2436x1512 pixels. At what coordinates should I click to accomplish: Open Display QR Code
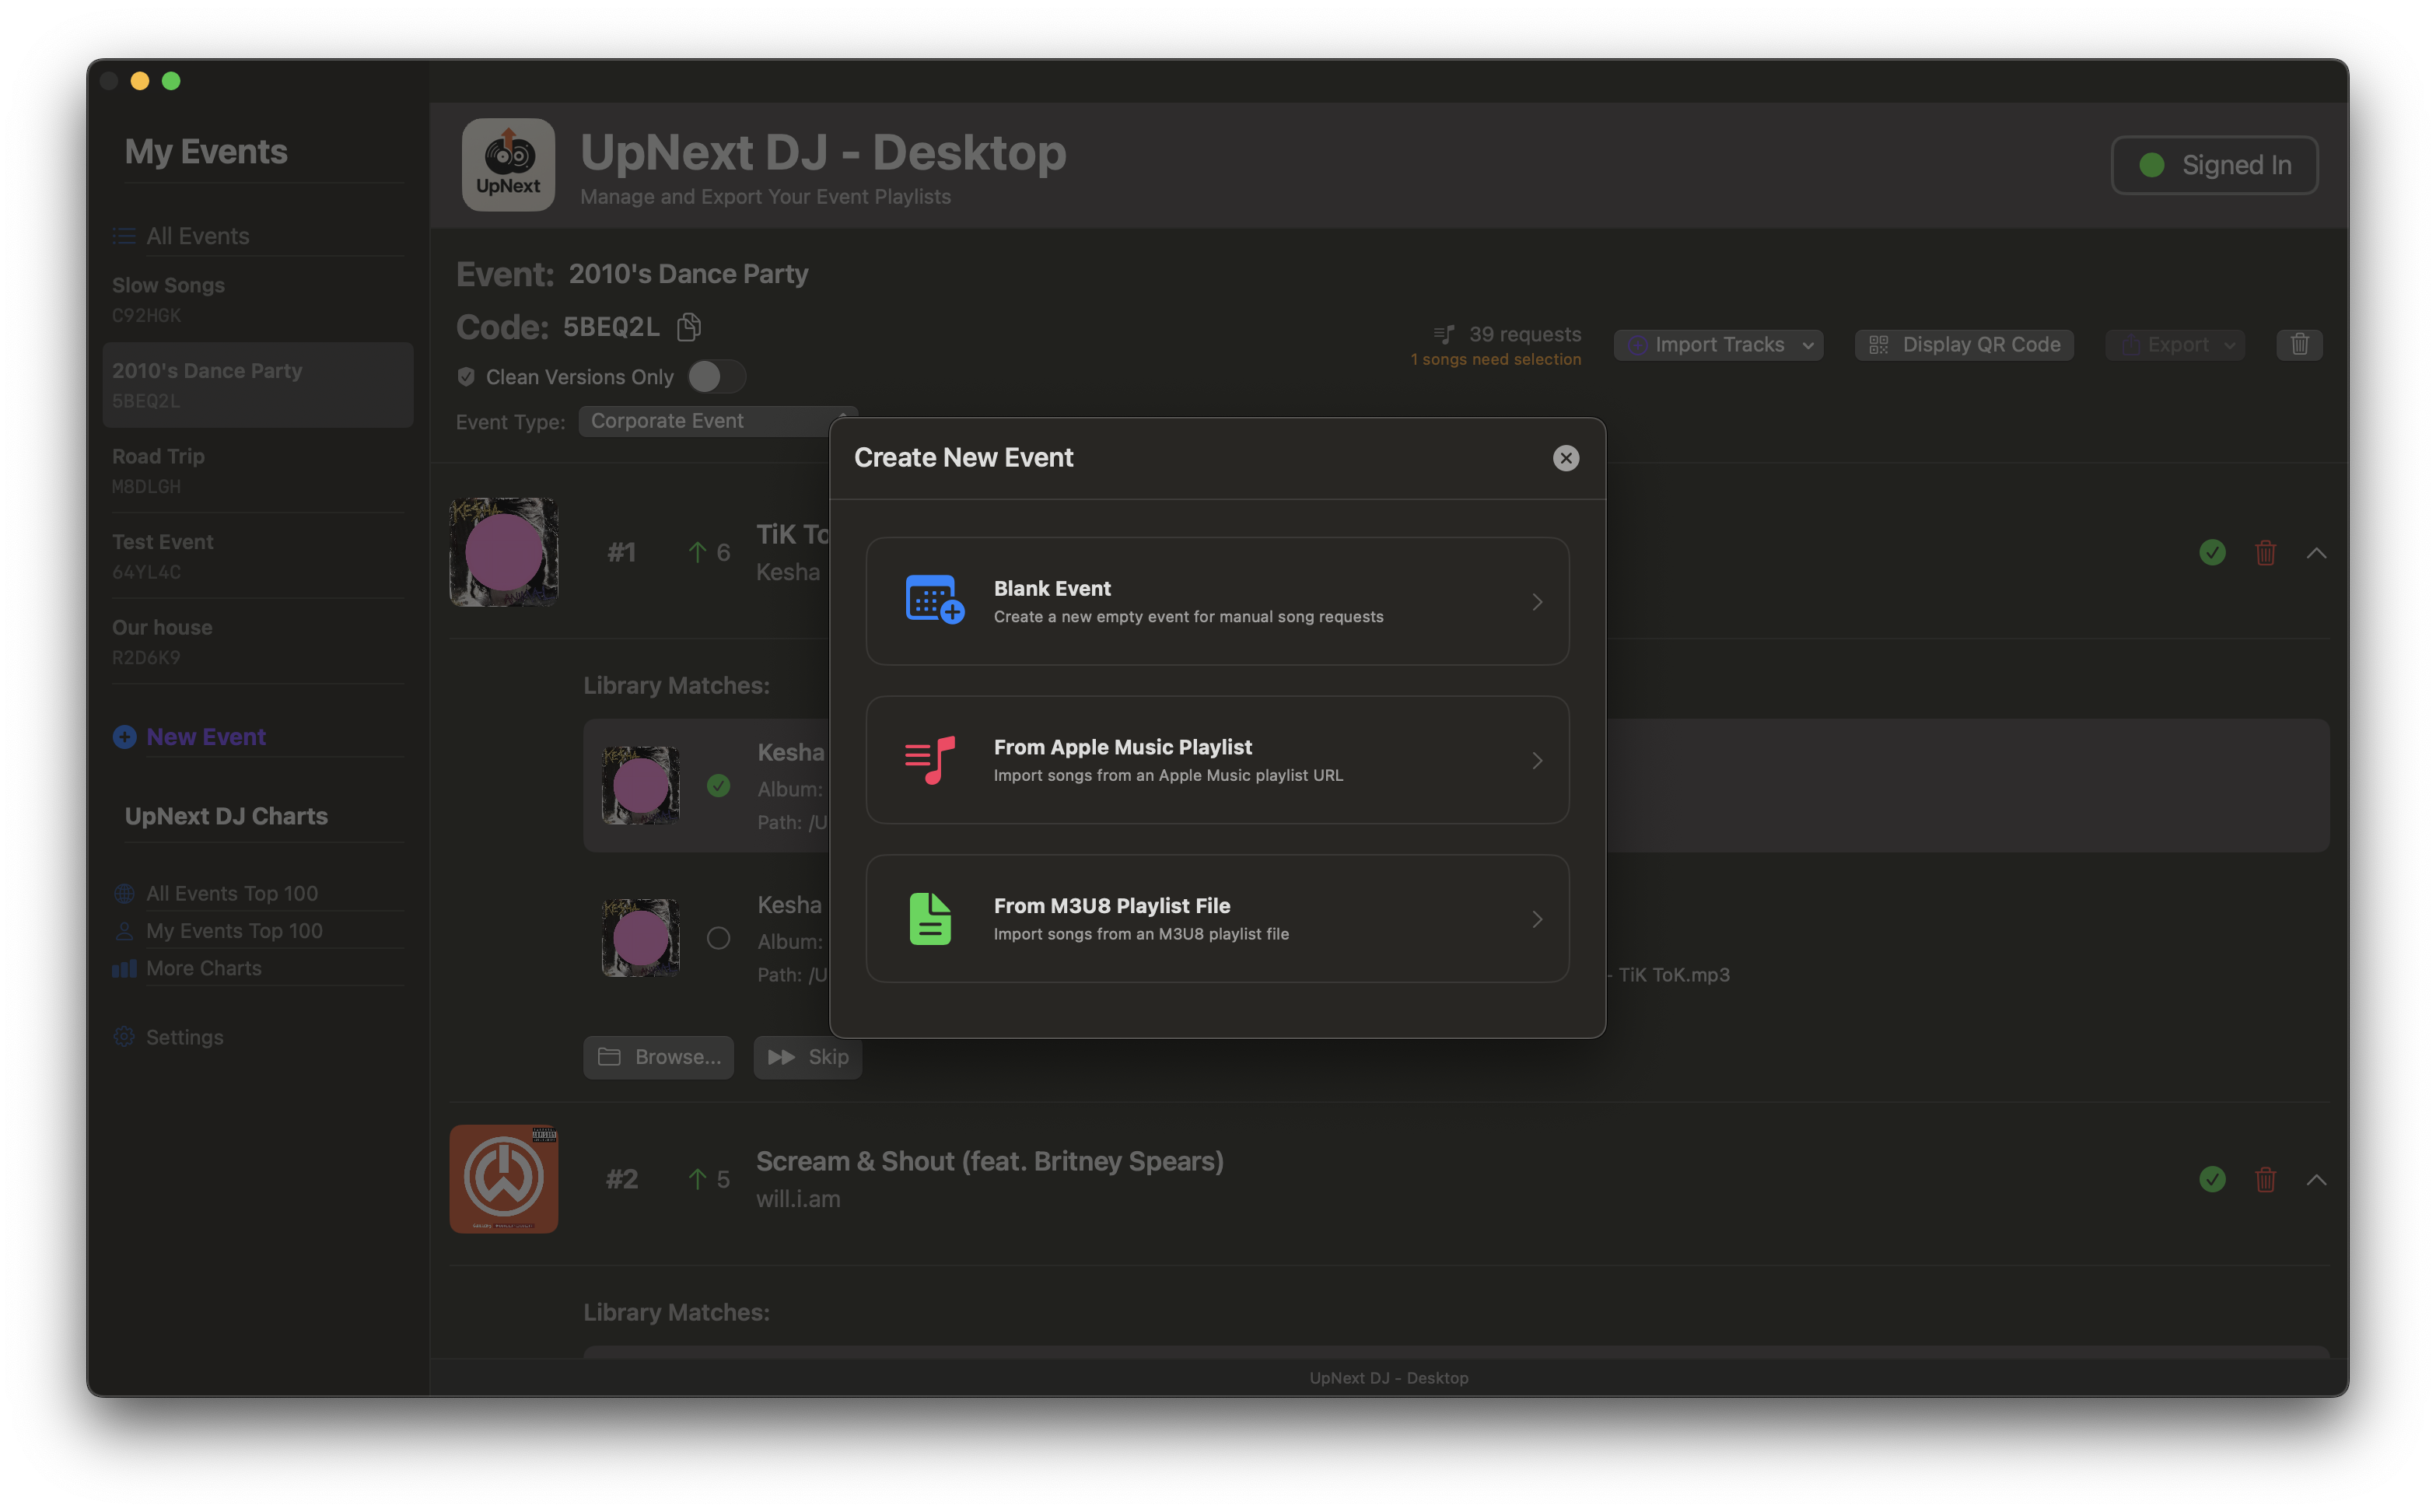[1963, 344]
